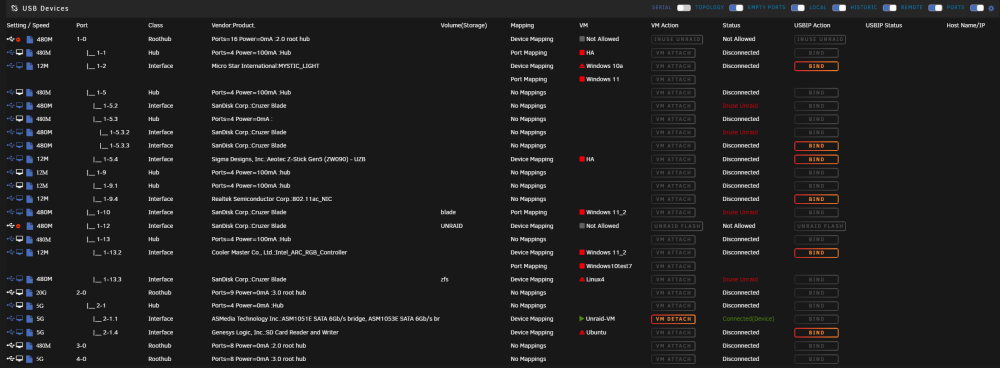Click Micro Star International:MYSTIC_LIGHT text
This screenshot has height=368, width=1000.
coord(265,66)
